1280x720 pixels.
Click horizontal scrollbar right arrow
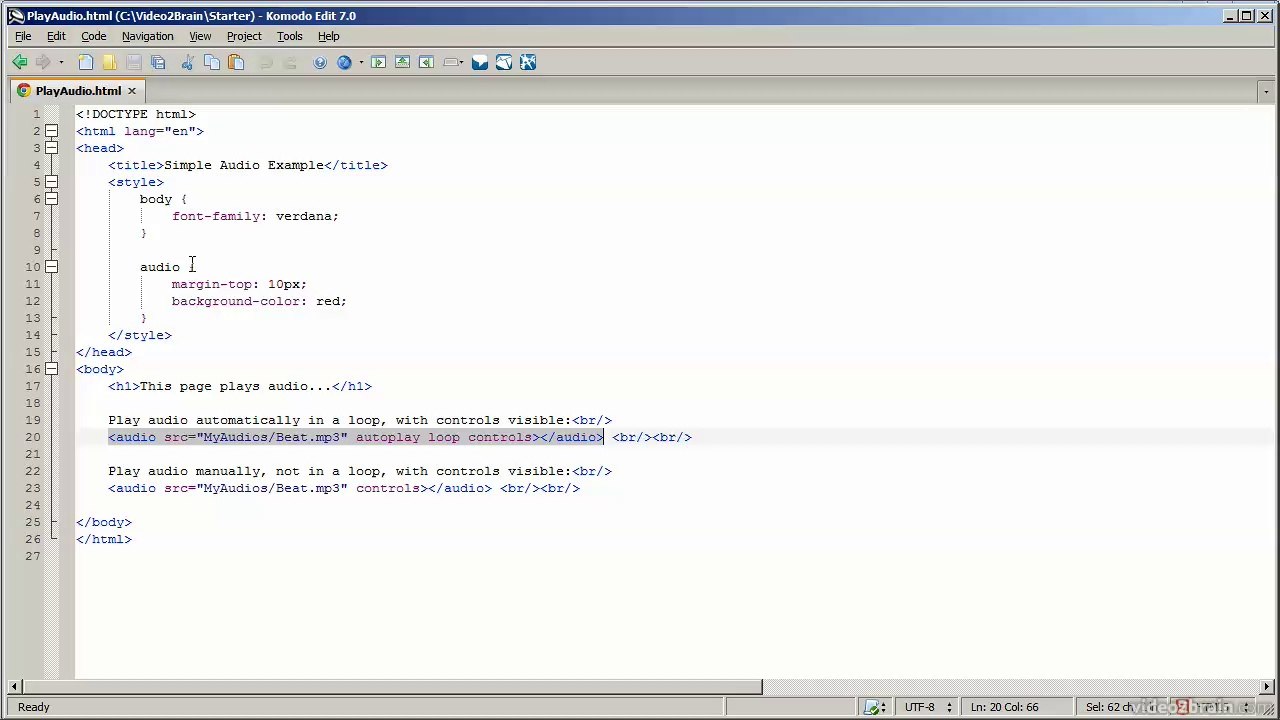[1266, 687]
